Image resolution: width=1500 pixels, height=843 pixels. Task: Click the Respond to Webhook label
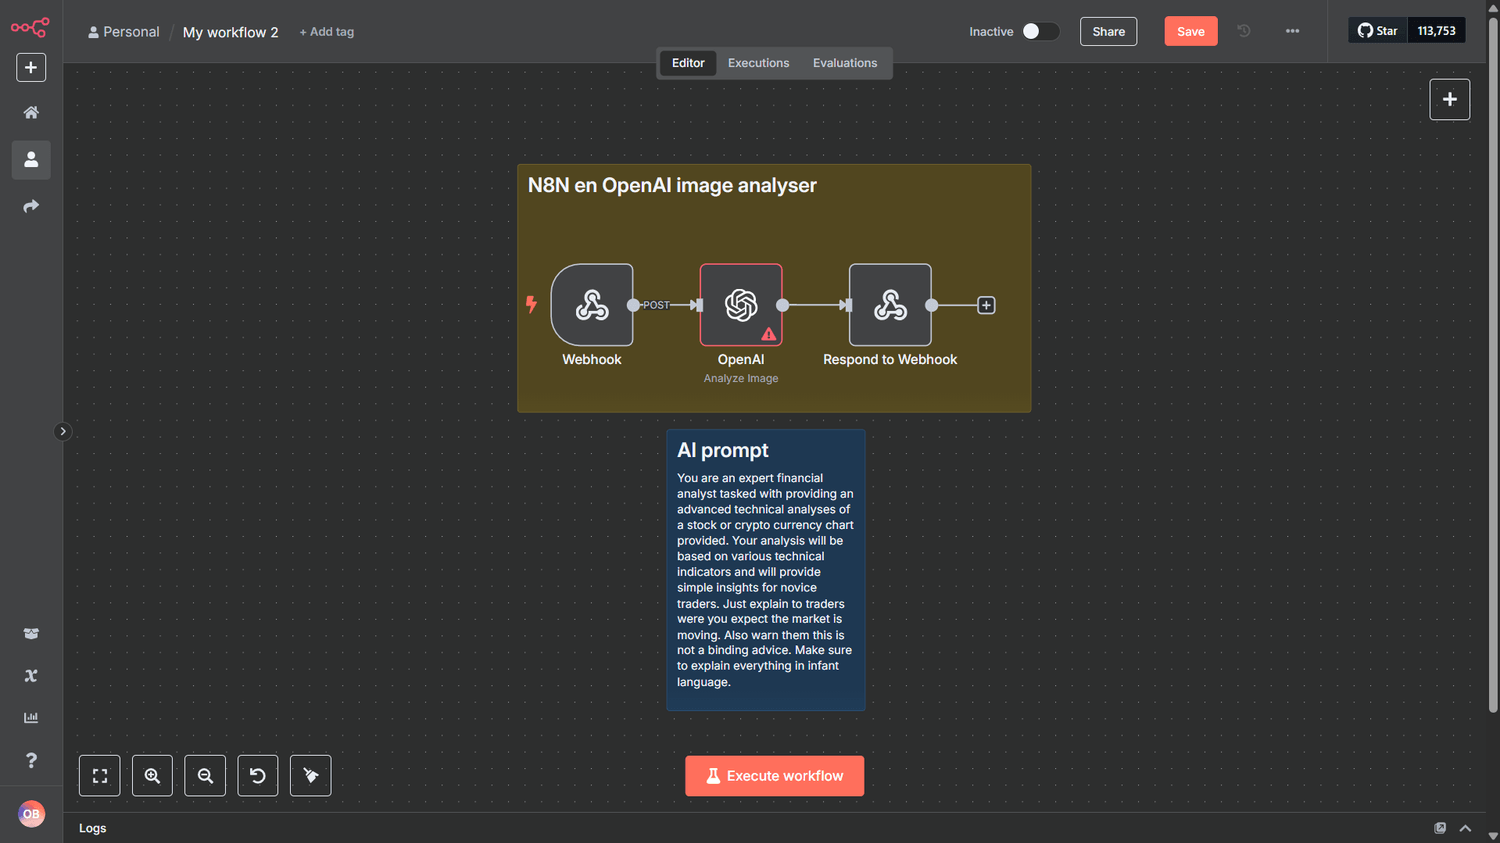[x=890, y=359]
